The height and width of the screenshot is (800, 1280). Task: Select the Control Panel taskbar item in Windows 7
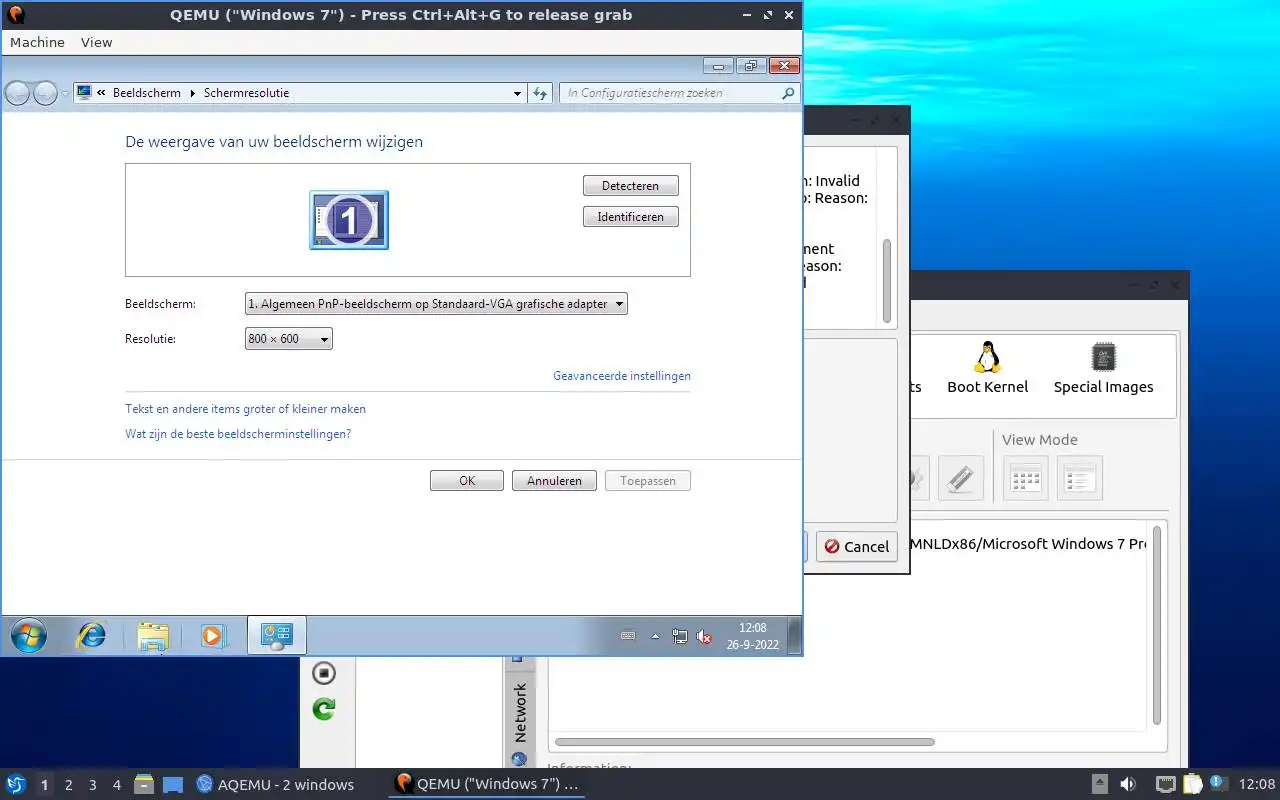tap(276, 636)
